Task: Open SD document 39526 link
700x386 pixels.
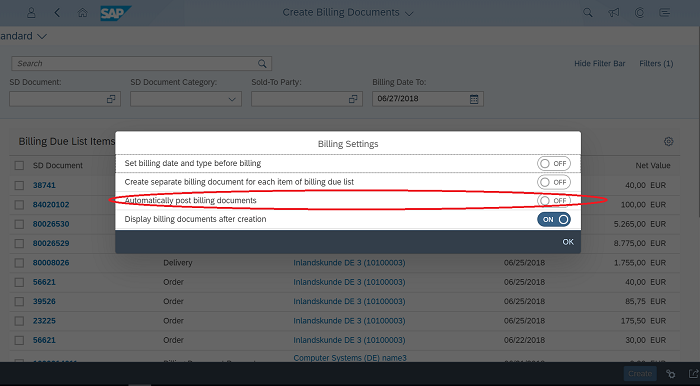Action: click(44, 302)
